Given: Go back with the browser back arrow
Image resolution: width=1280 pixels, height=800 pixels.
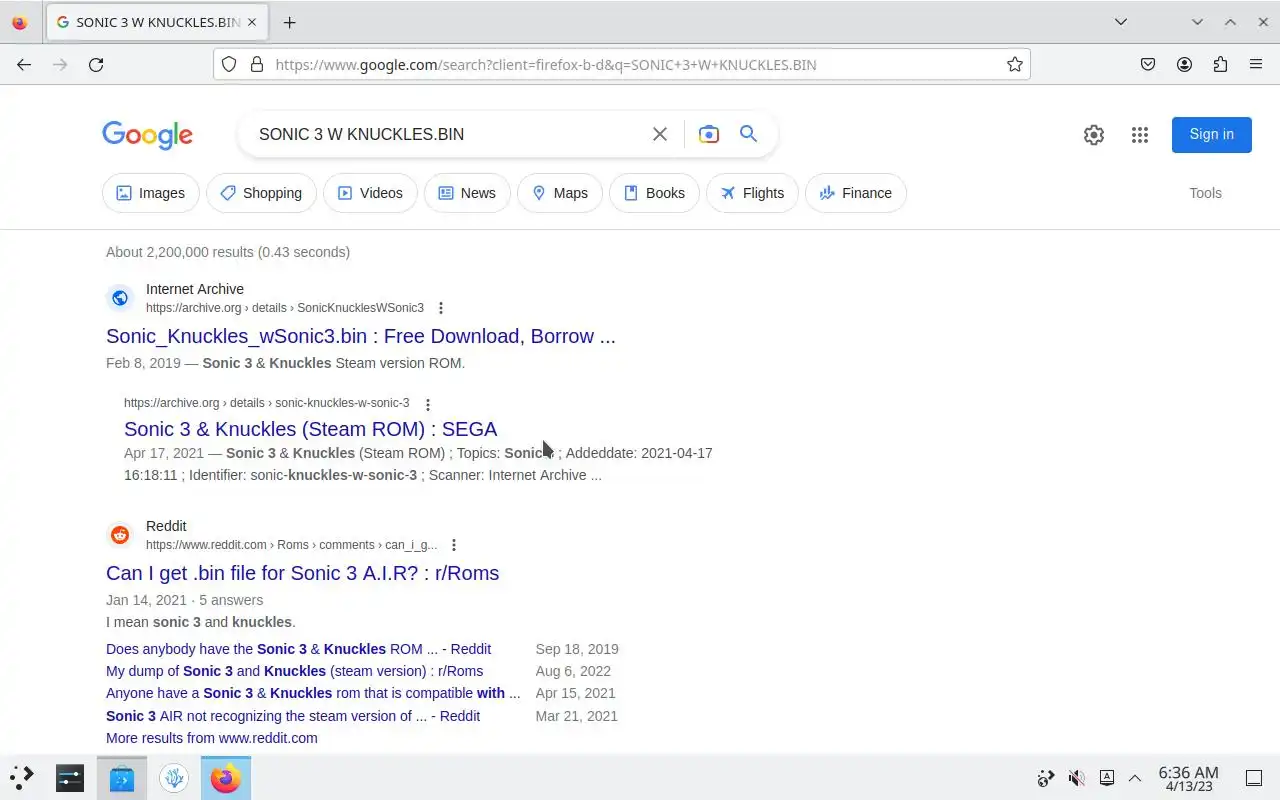Looking at the screenshot, I should [24, 64].
